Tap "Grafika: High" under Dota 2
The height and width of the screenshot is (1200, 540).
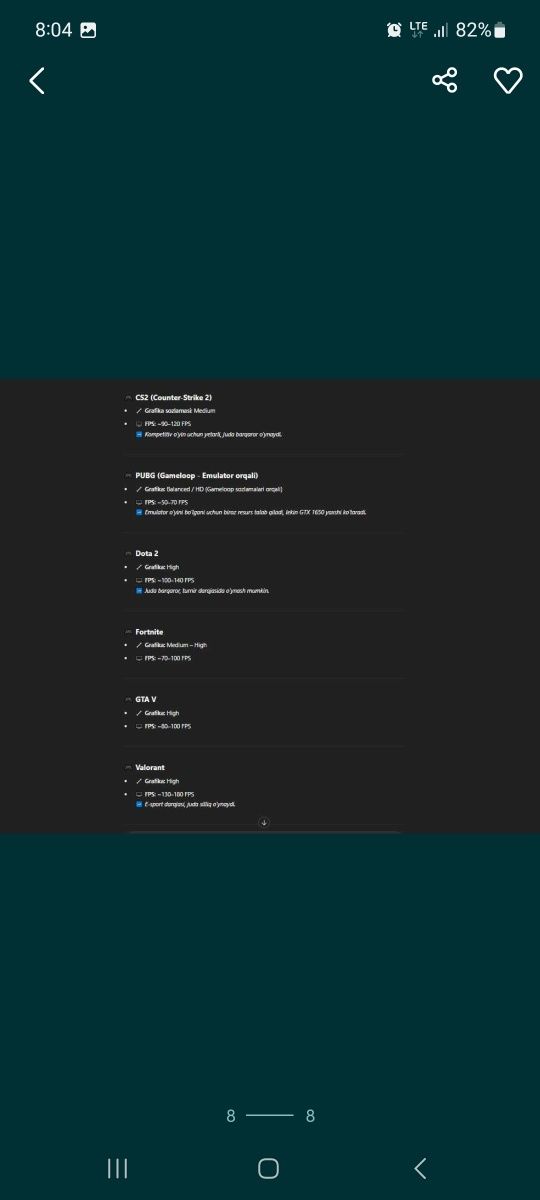[x=162, y=567]
